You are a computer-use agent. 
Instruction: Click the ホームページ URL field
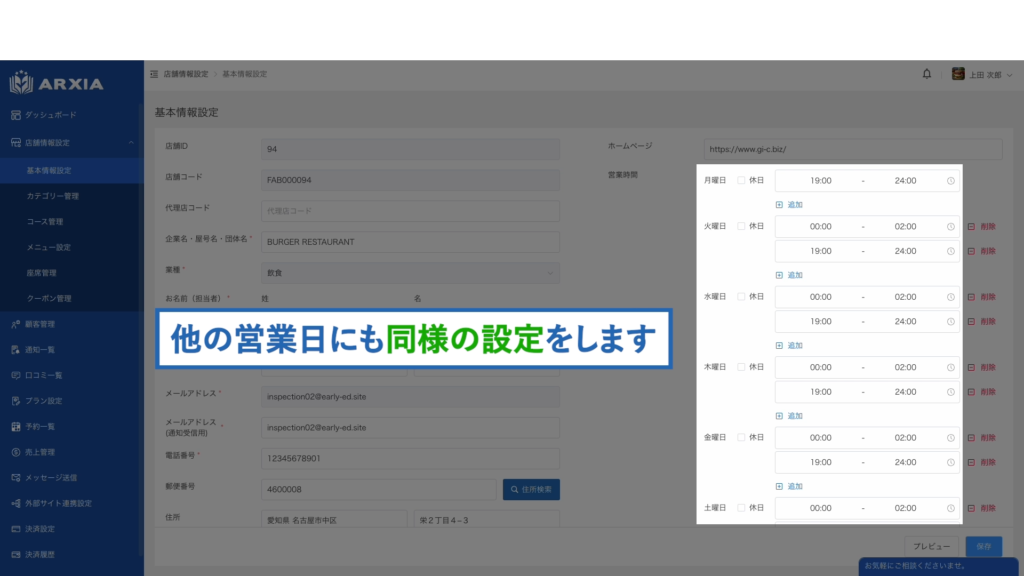tap(853, 149)
